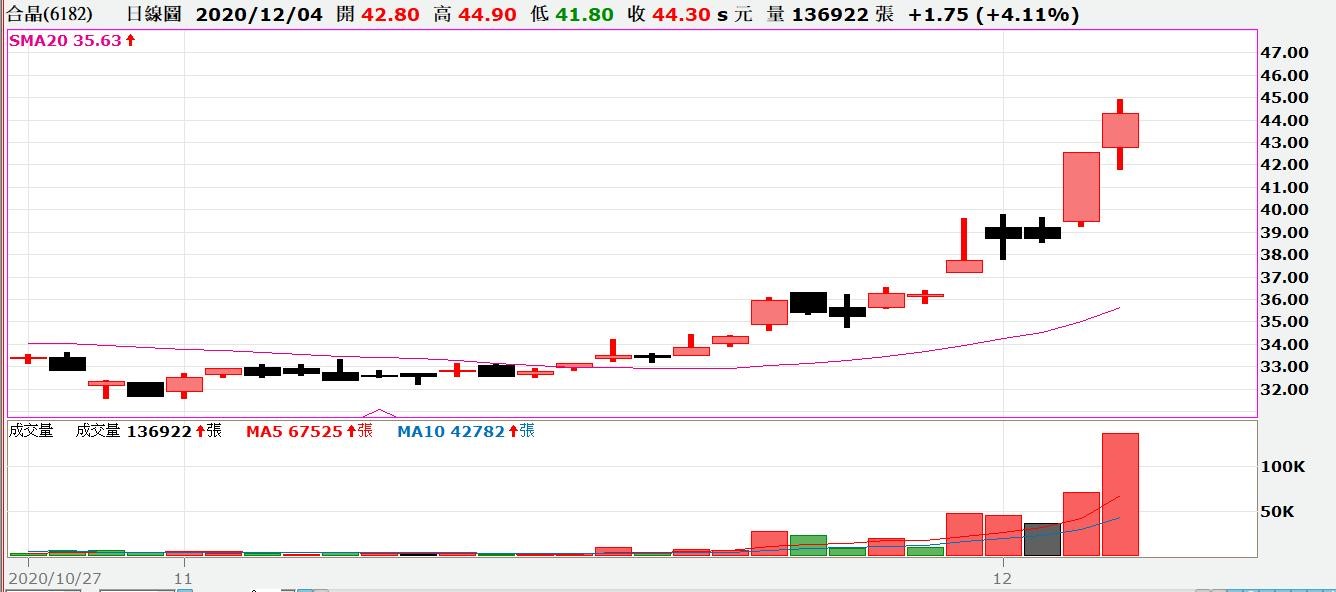This screenshot has height=592, width=1336.
Task: Select the SMA20 35.63 indicator label
Action: click(65, 41)
